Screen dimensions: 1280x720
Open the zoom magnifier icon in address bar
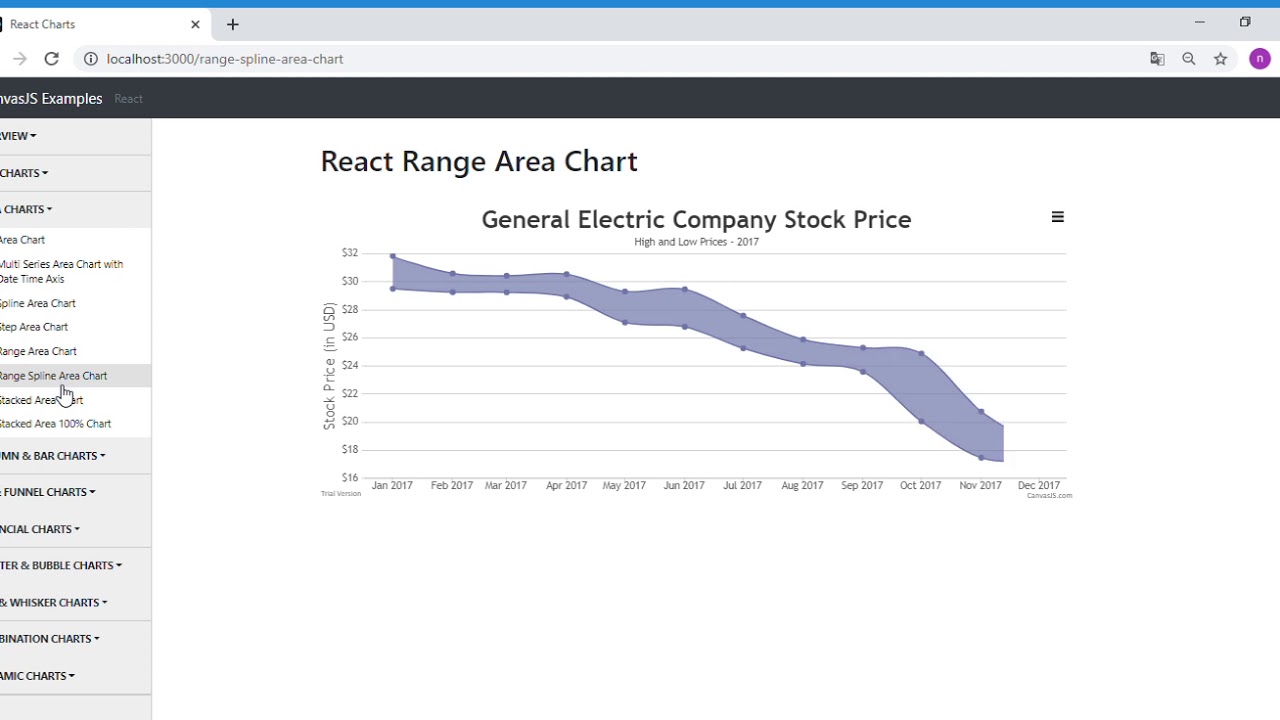click(1189, 59)
